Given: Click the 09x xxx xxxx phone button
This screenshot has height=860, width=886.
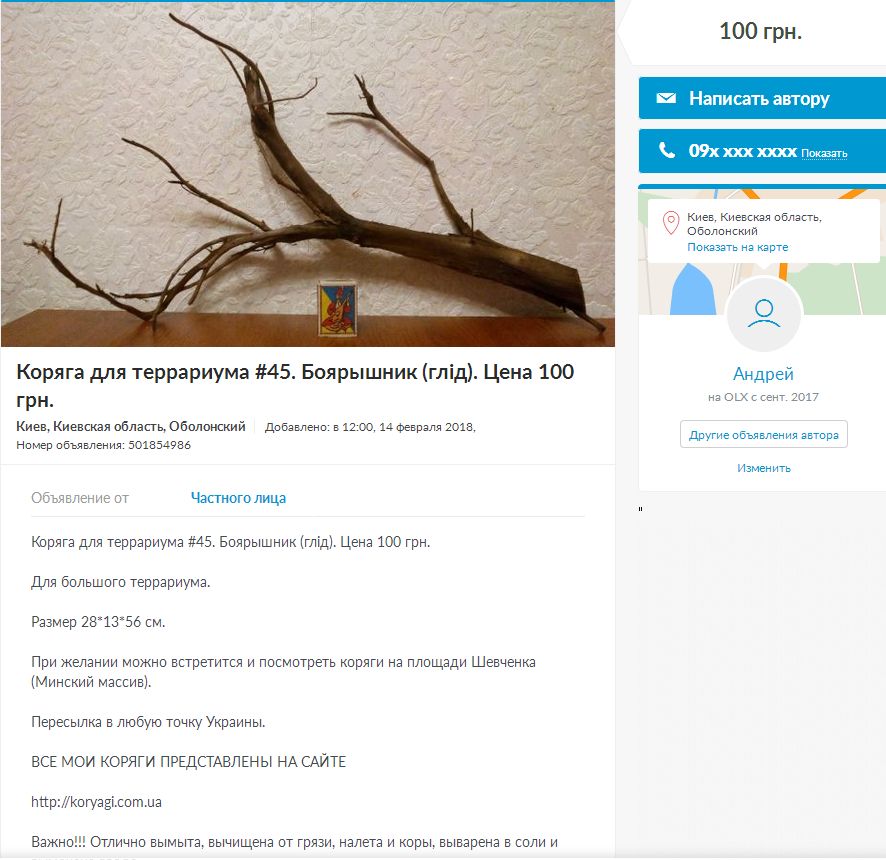Looking at the screenshot, I should (x=762, y=151).
